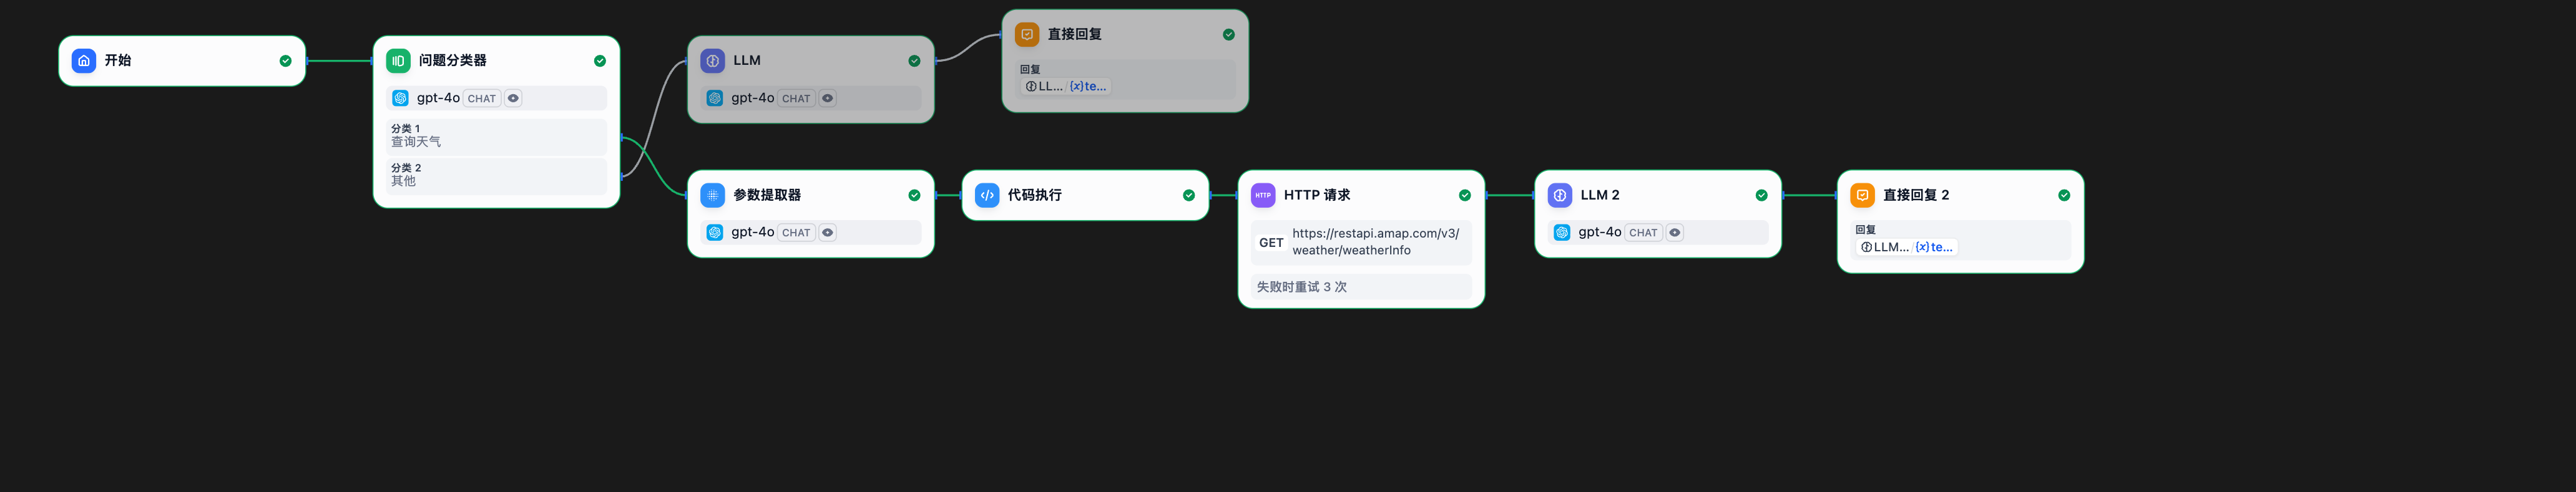The image size is (2576, 492).
Task: Open the gpt-4o model selector in 参数提取器
Action: [x=752, y=232]
